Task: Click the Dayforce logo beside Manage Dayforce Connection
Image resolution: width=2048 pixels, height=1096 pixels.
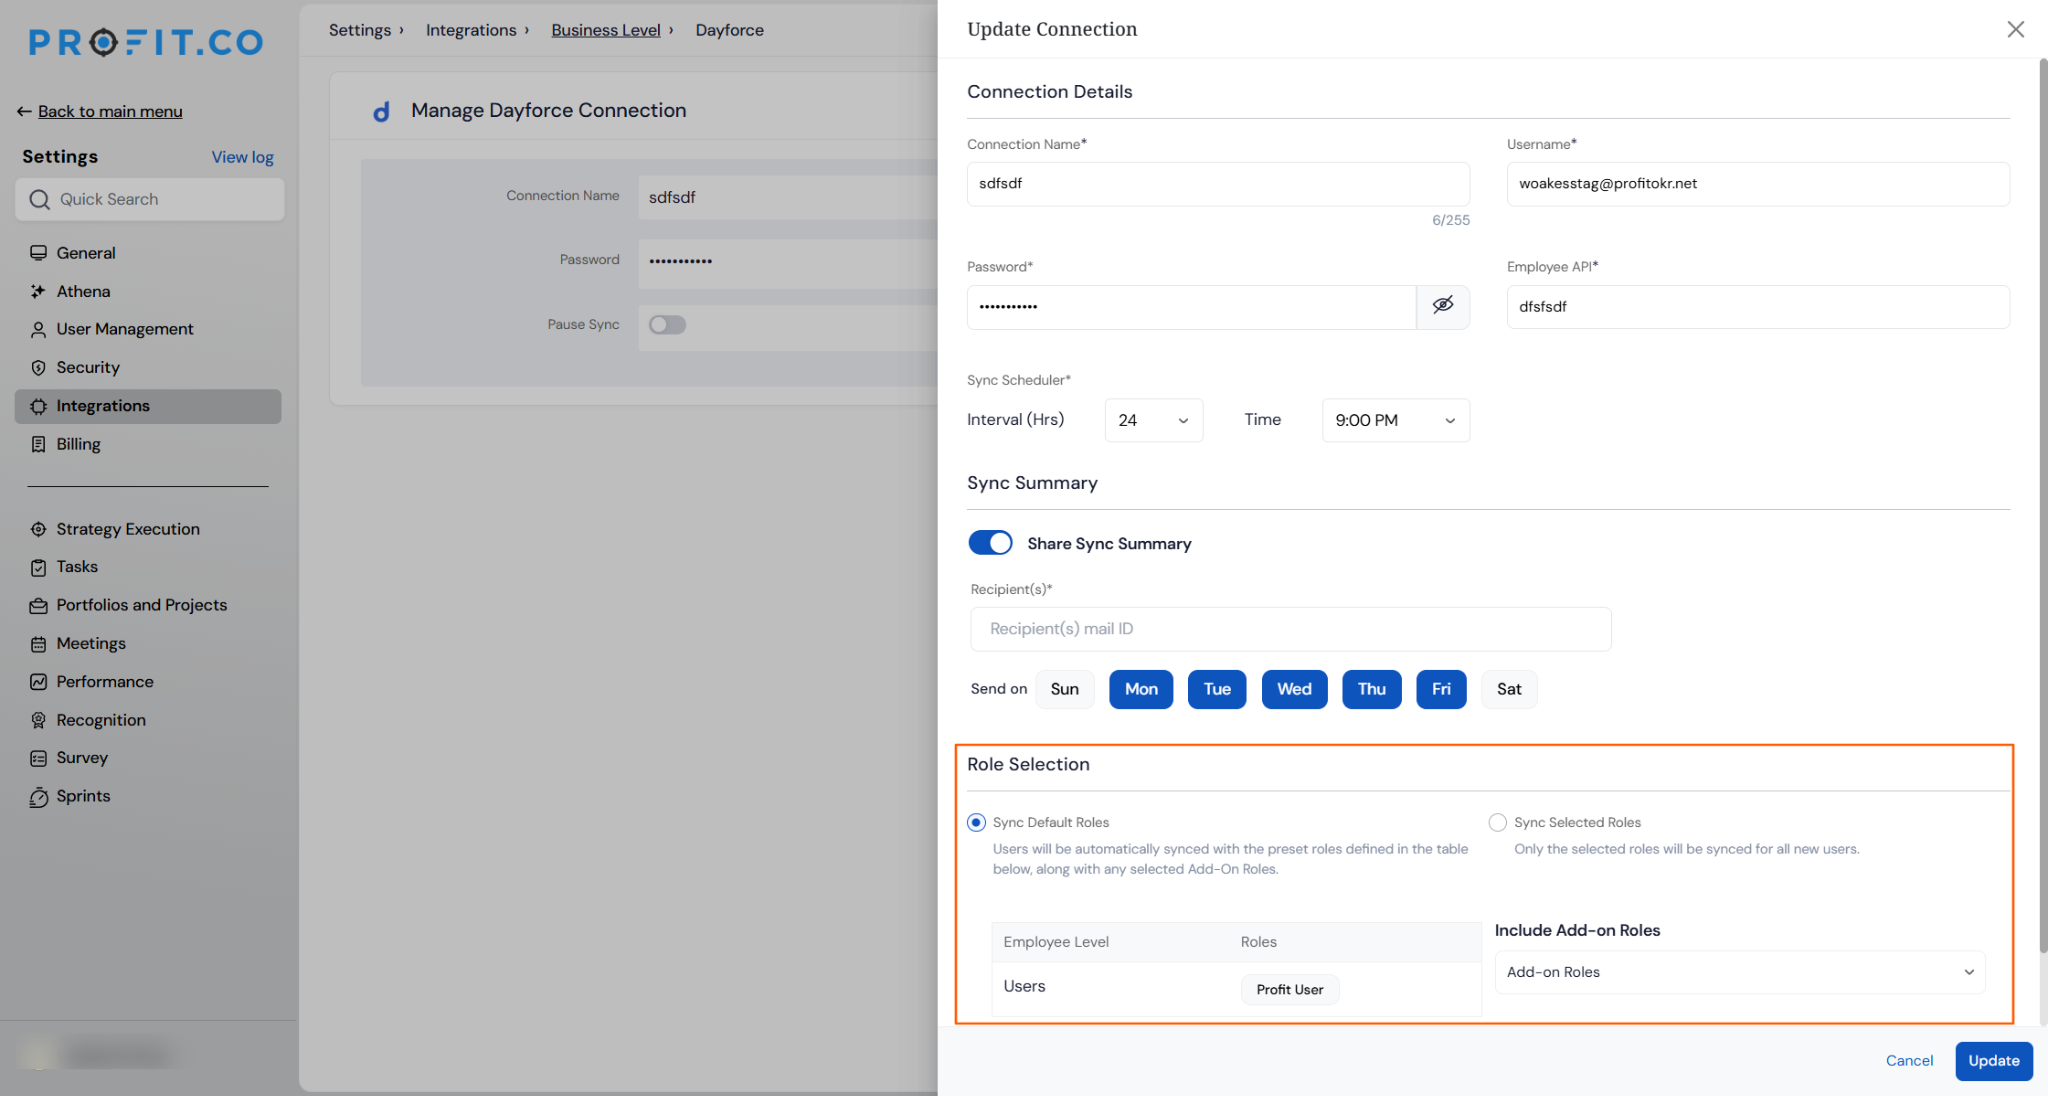Action: click(381, 112)
